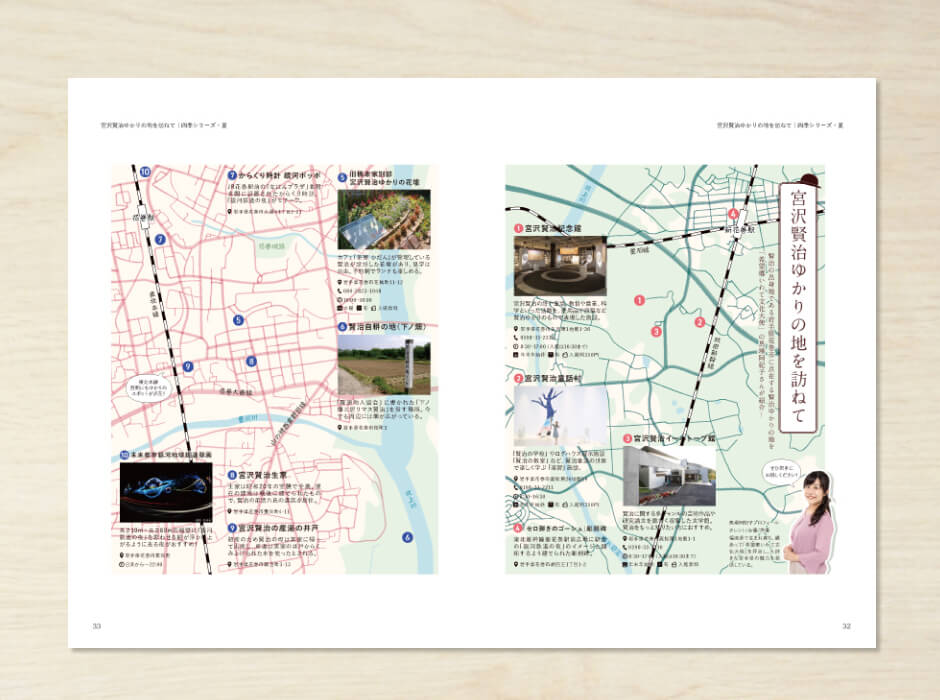
Task: Select blue marker 8 on the street map
Action: tap(252, 361)
